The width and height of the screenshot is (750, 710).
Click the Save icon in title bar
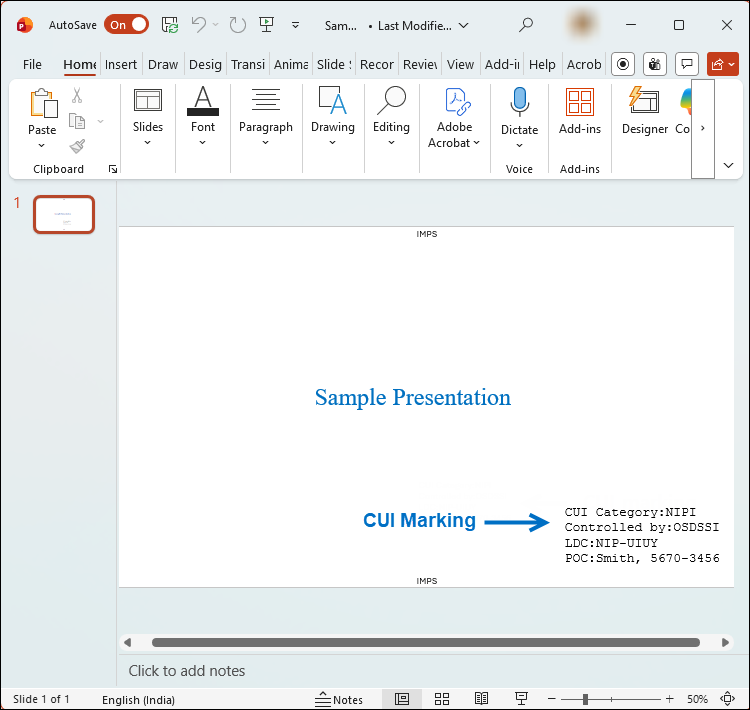click(x=170, y=25)
